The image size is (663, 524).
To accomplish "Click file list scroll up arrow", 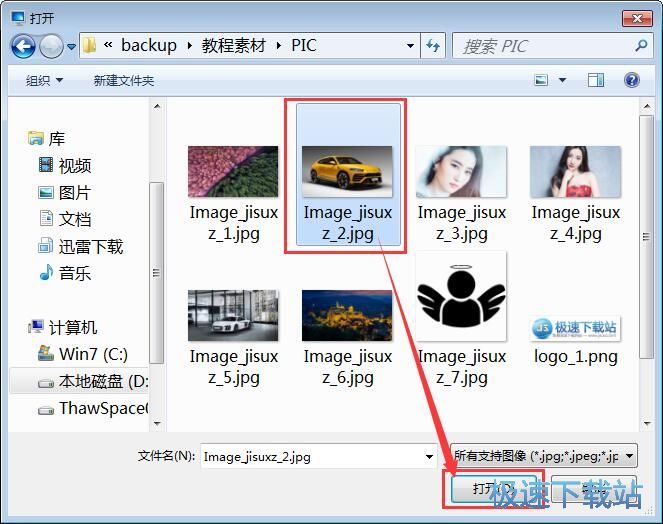I will point(647,106).
